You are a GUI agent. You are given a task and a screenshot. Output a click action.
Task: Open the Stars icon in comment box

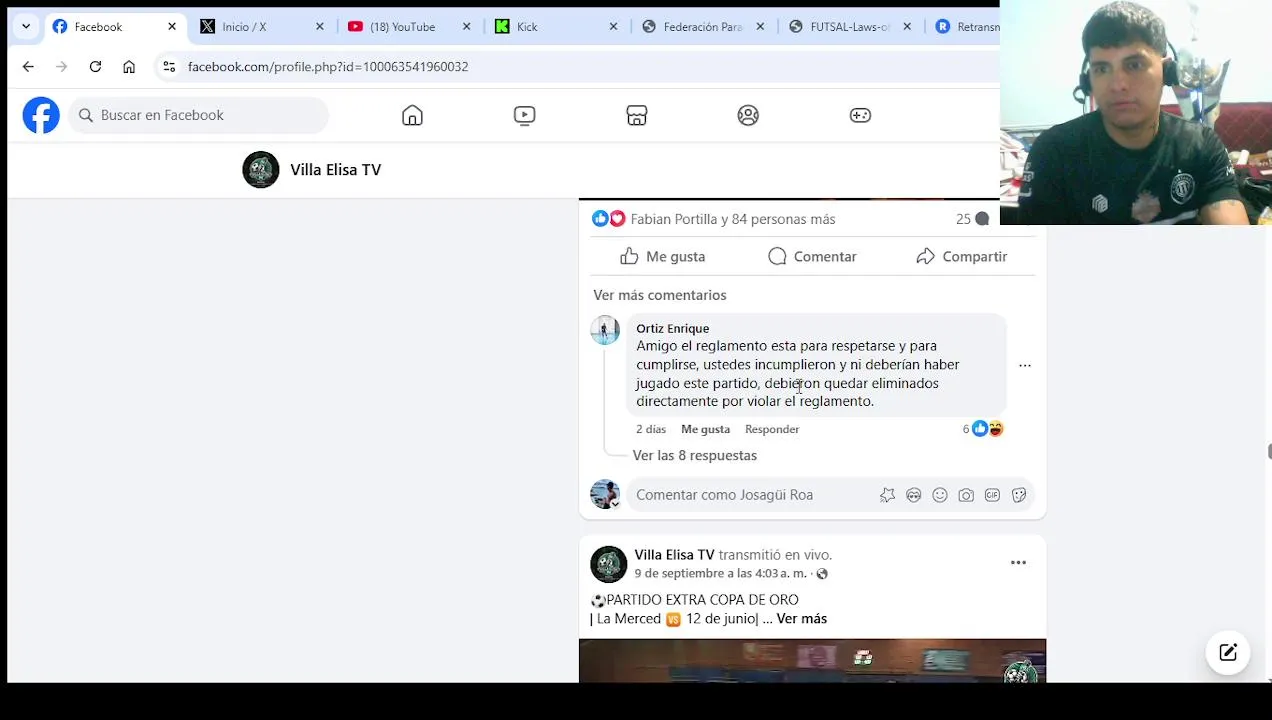(887, 495)
